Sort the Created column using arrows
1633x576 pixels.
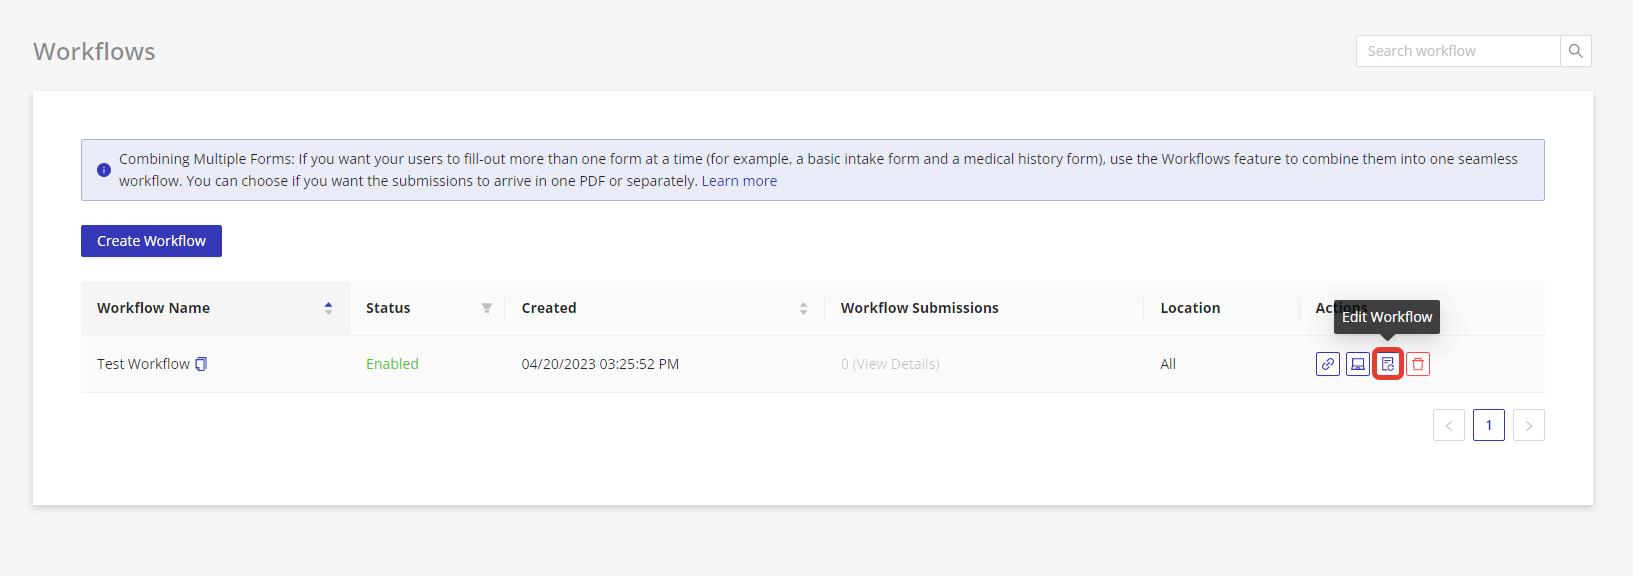(803, 308)
